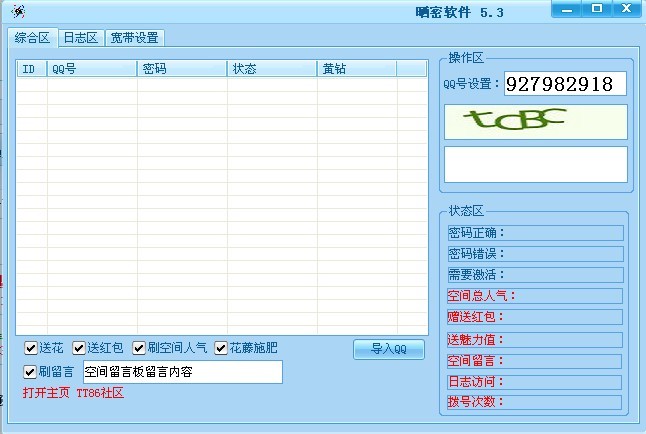This screenshot has height=434, width=646.
Task: Click the 空间总人气 status field
Action: (x=535, y=296)
